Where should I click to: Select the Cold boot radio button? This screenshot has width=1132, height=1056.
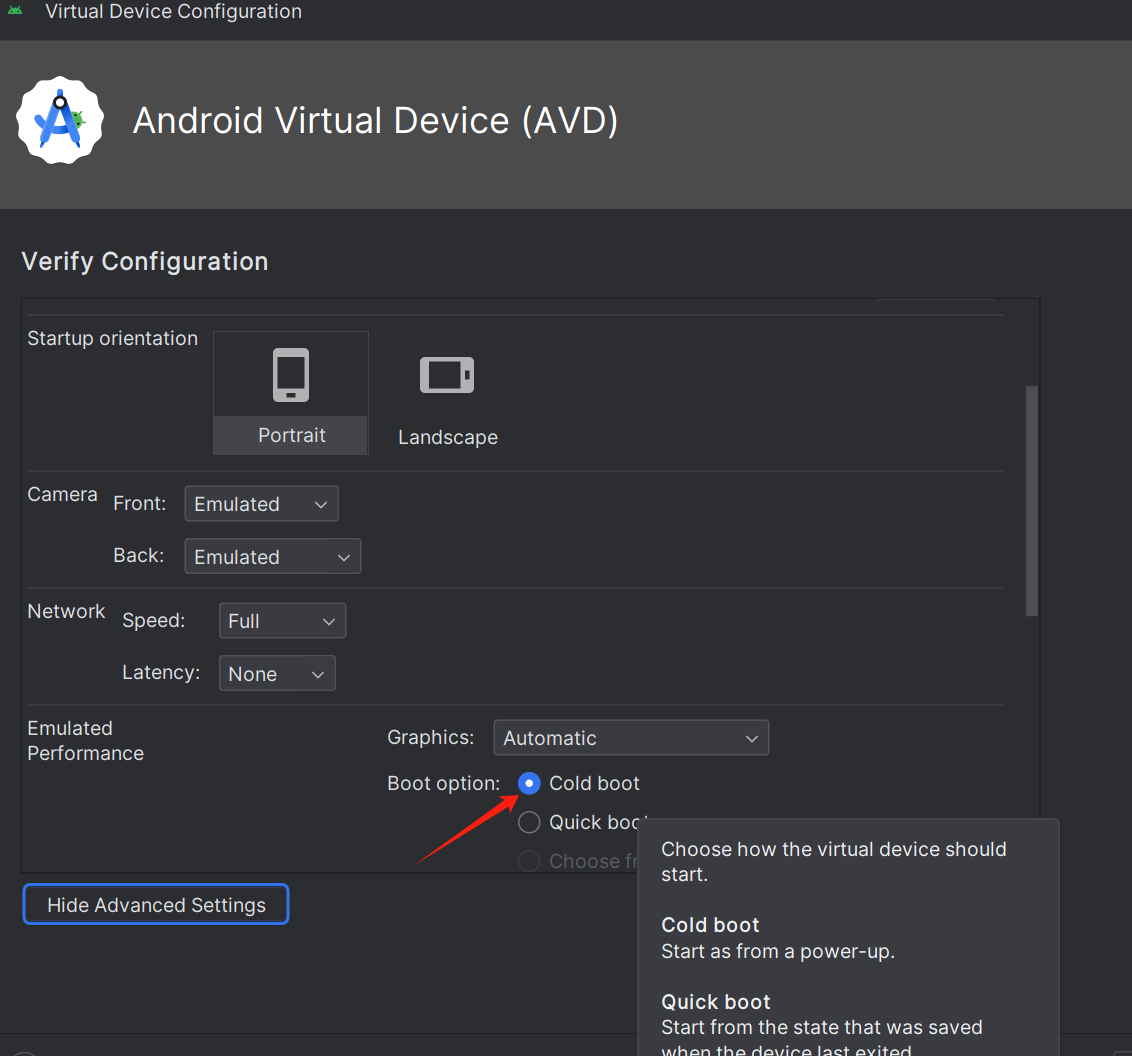[529, 783]
